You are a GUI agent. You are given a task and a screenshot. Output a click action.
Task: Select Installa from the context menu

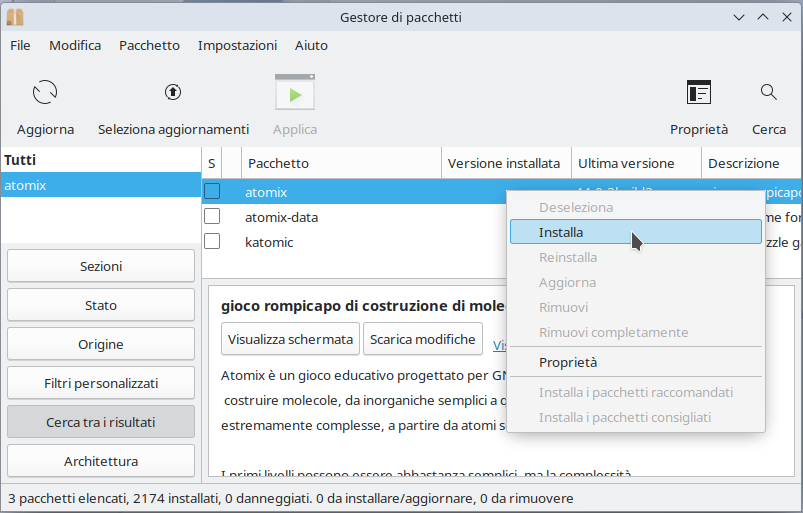[x=561, y=232]
